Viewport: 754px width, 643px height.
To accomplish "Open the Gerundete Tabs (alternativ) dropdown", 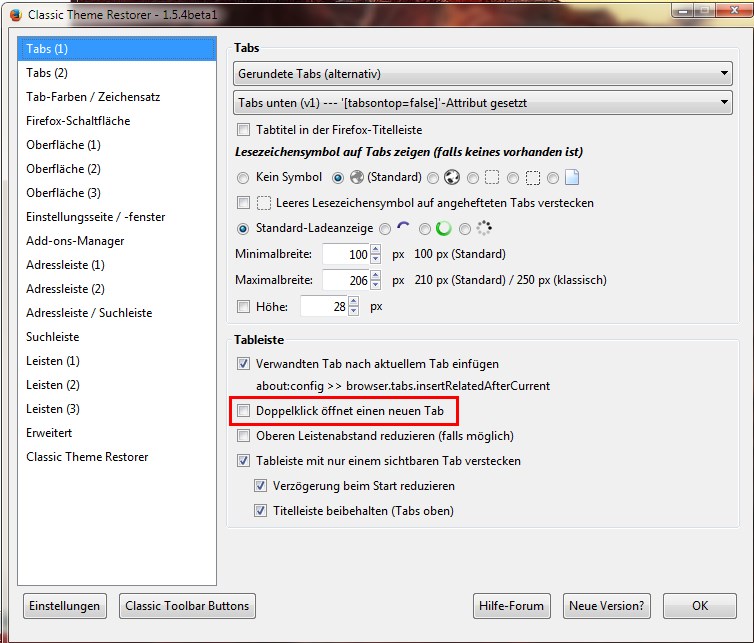I will [483, 74].
